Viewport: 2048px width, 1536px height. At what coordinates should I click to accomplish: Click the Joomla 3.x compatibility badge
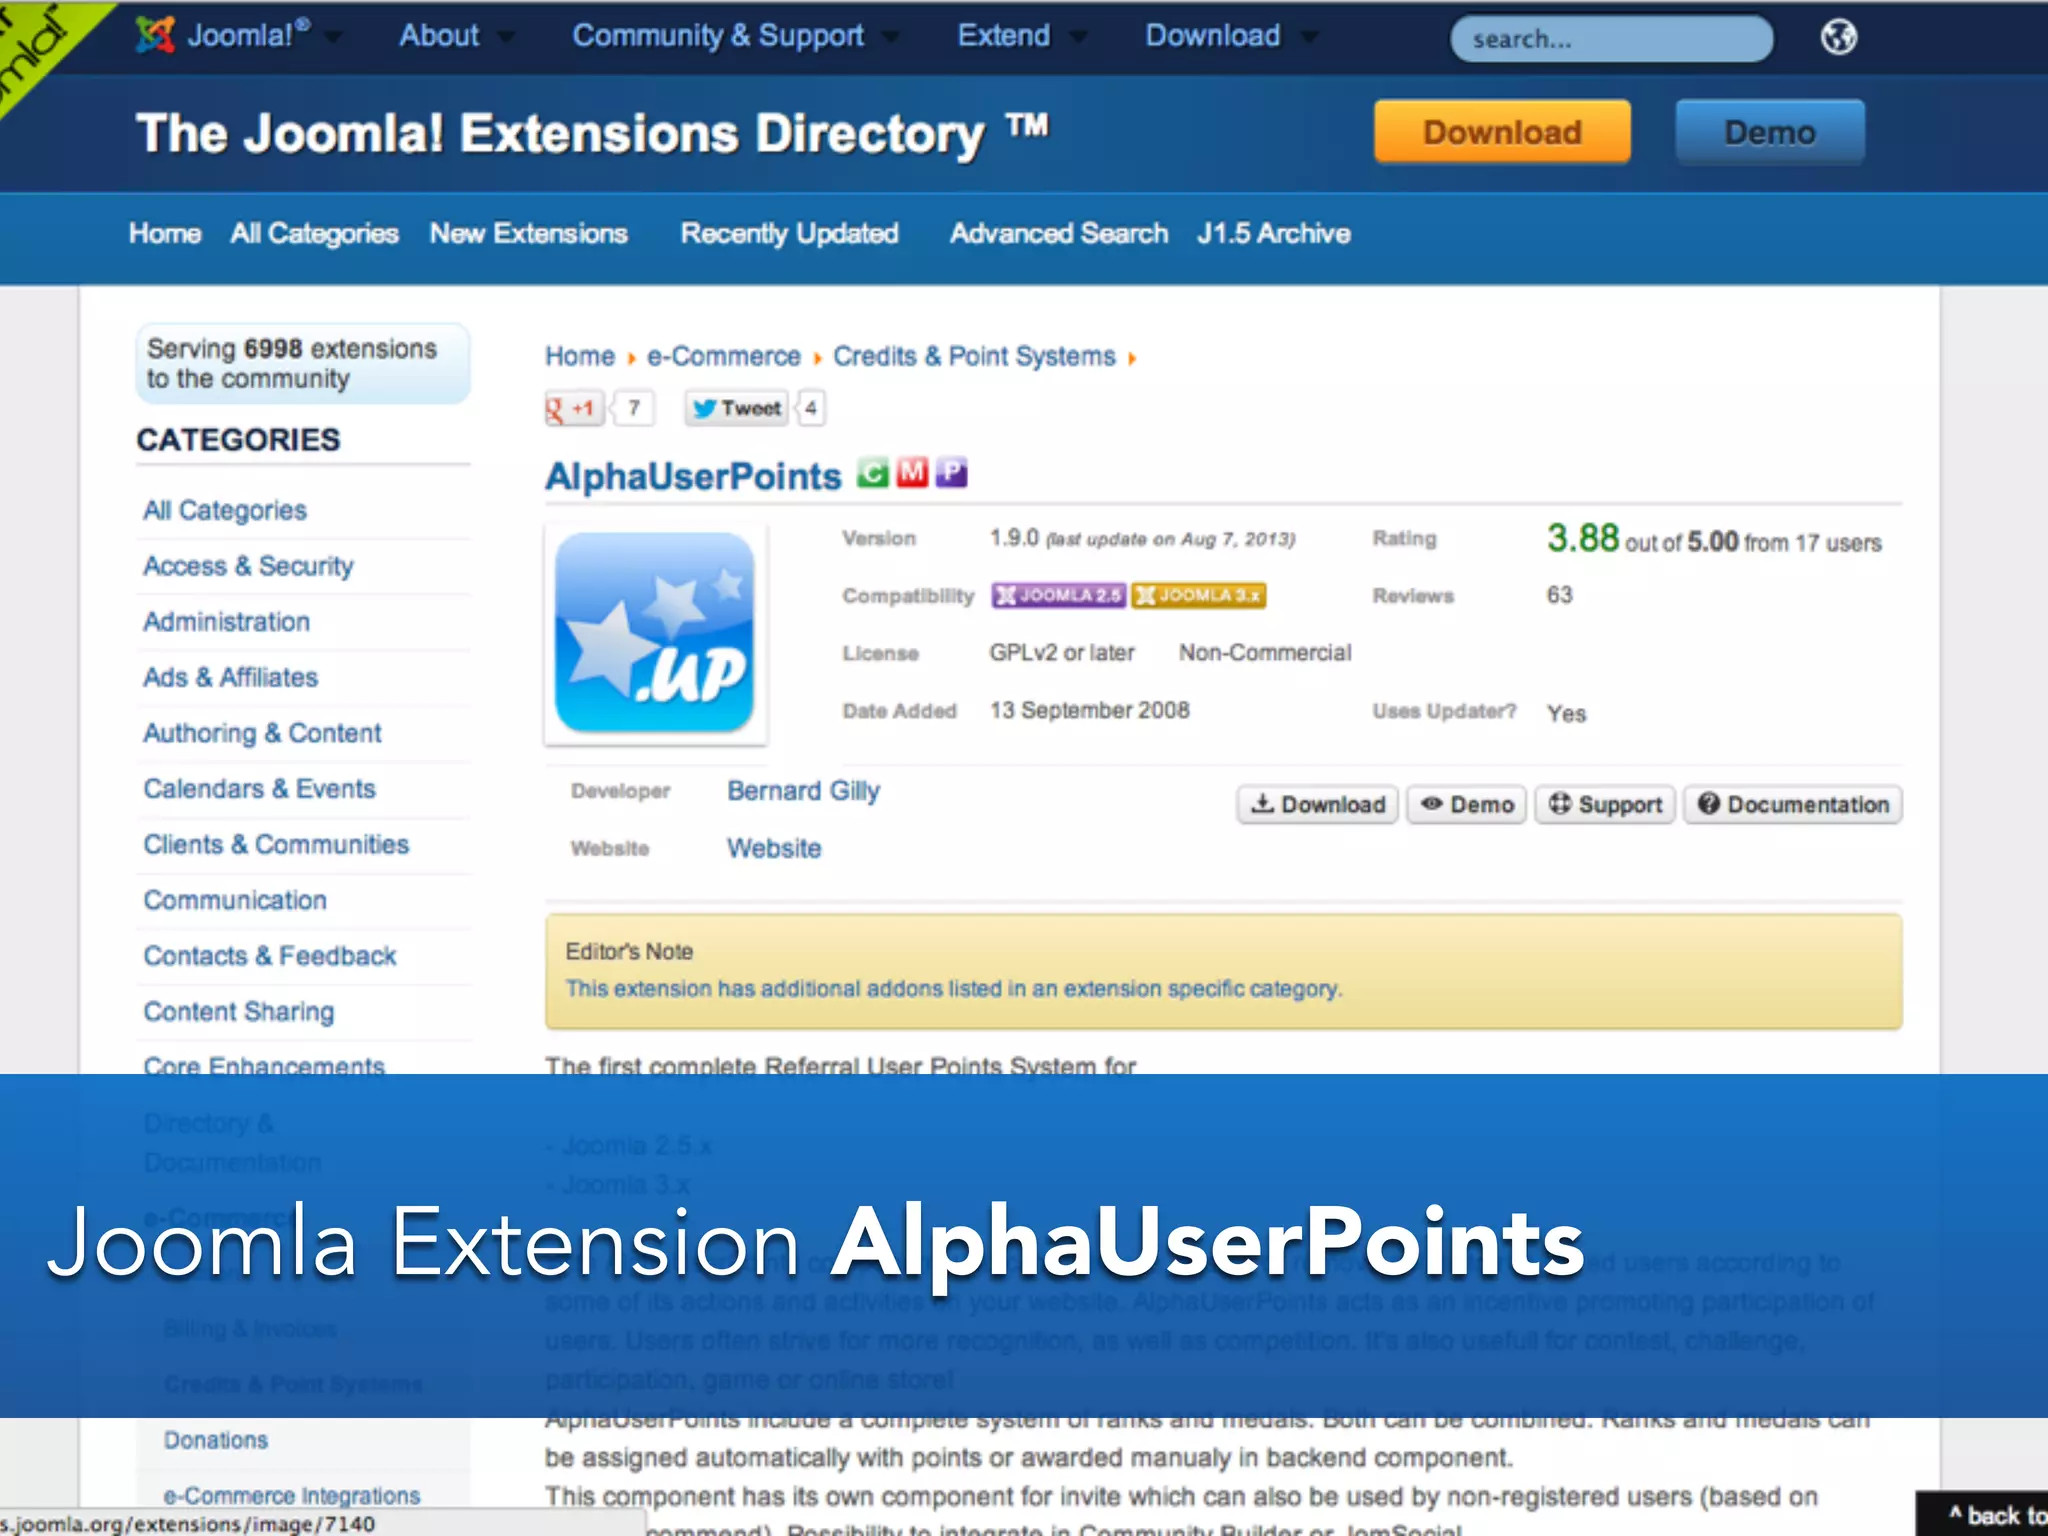pyautogui.click(x=1199, y=595)
